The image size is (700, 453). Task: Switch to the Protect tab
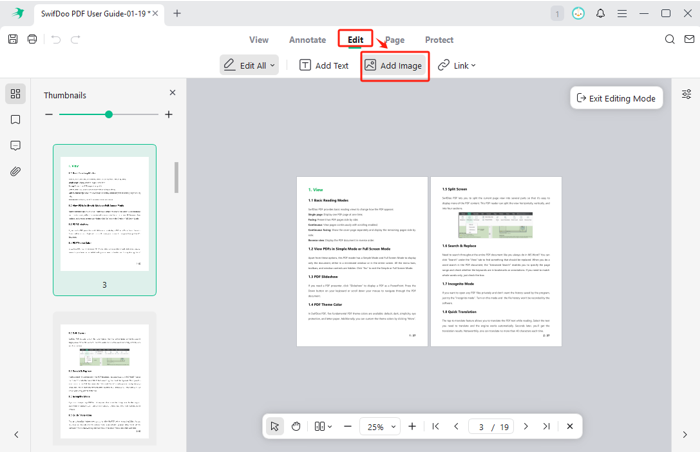click(x=439, y=40)
